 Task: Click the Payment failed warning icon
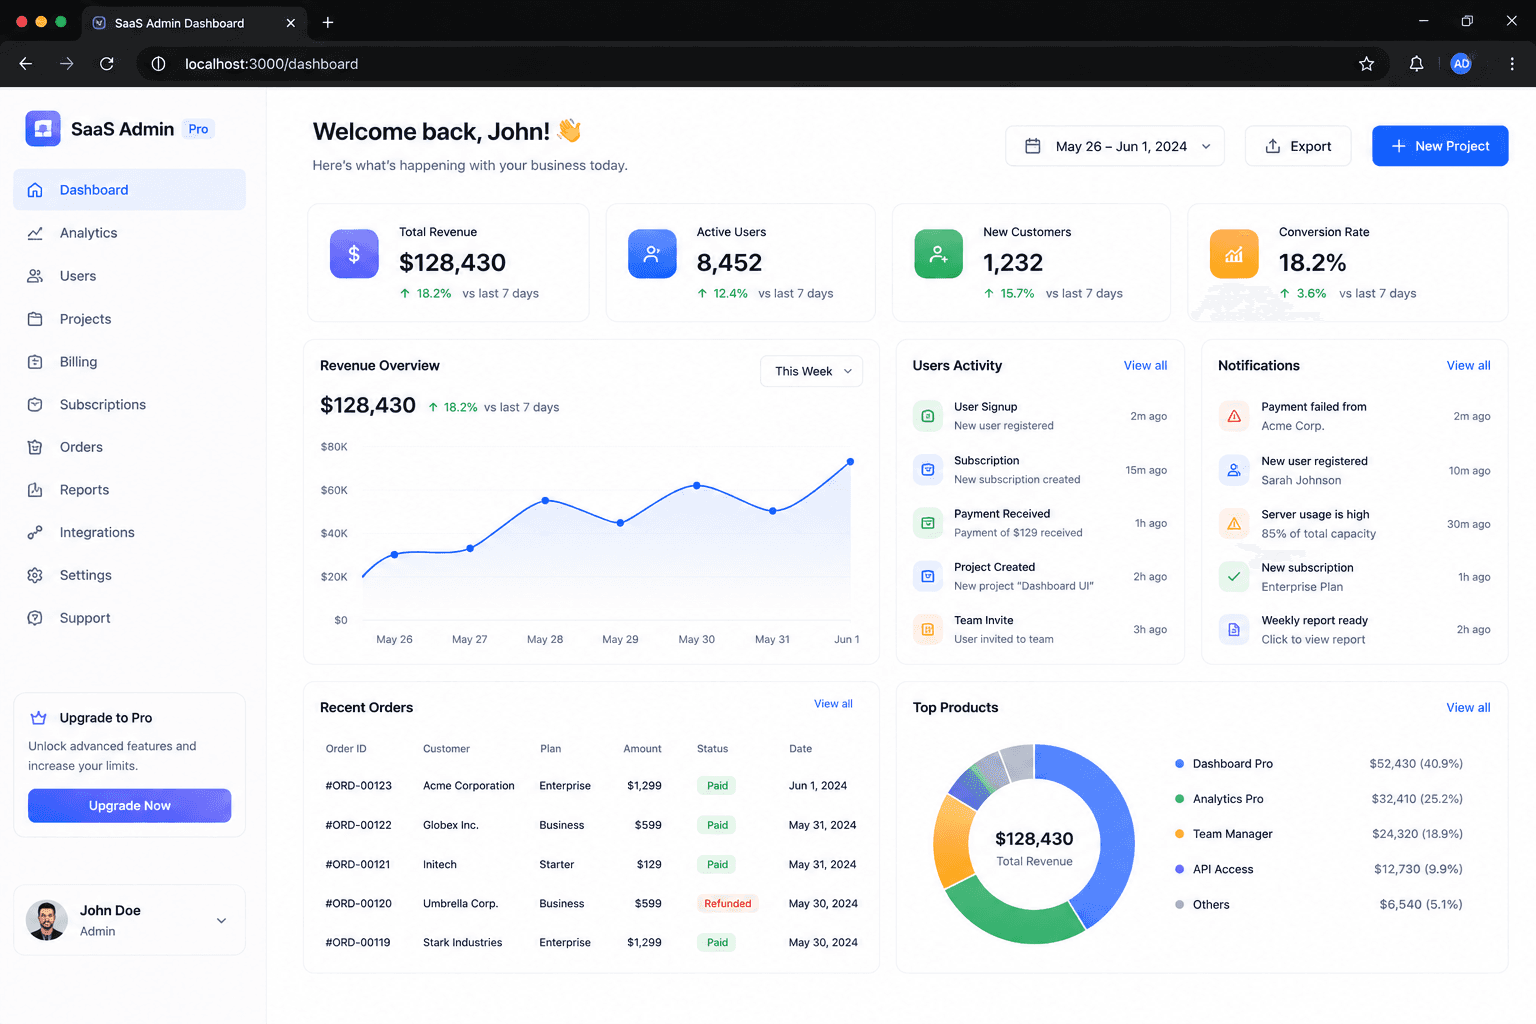click(x=1234, y=416)
